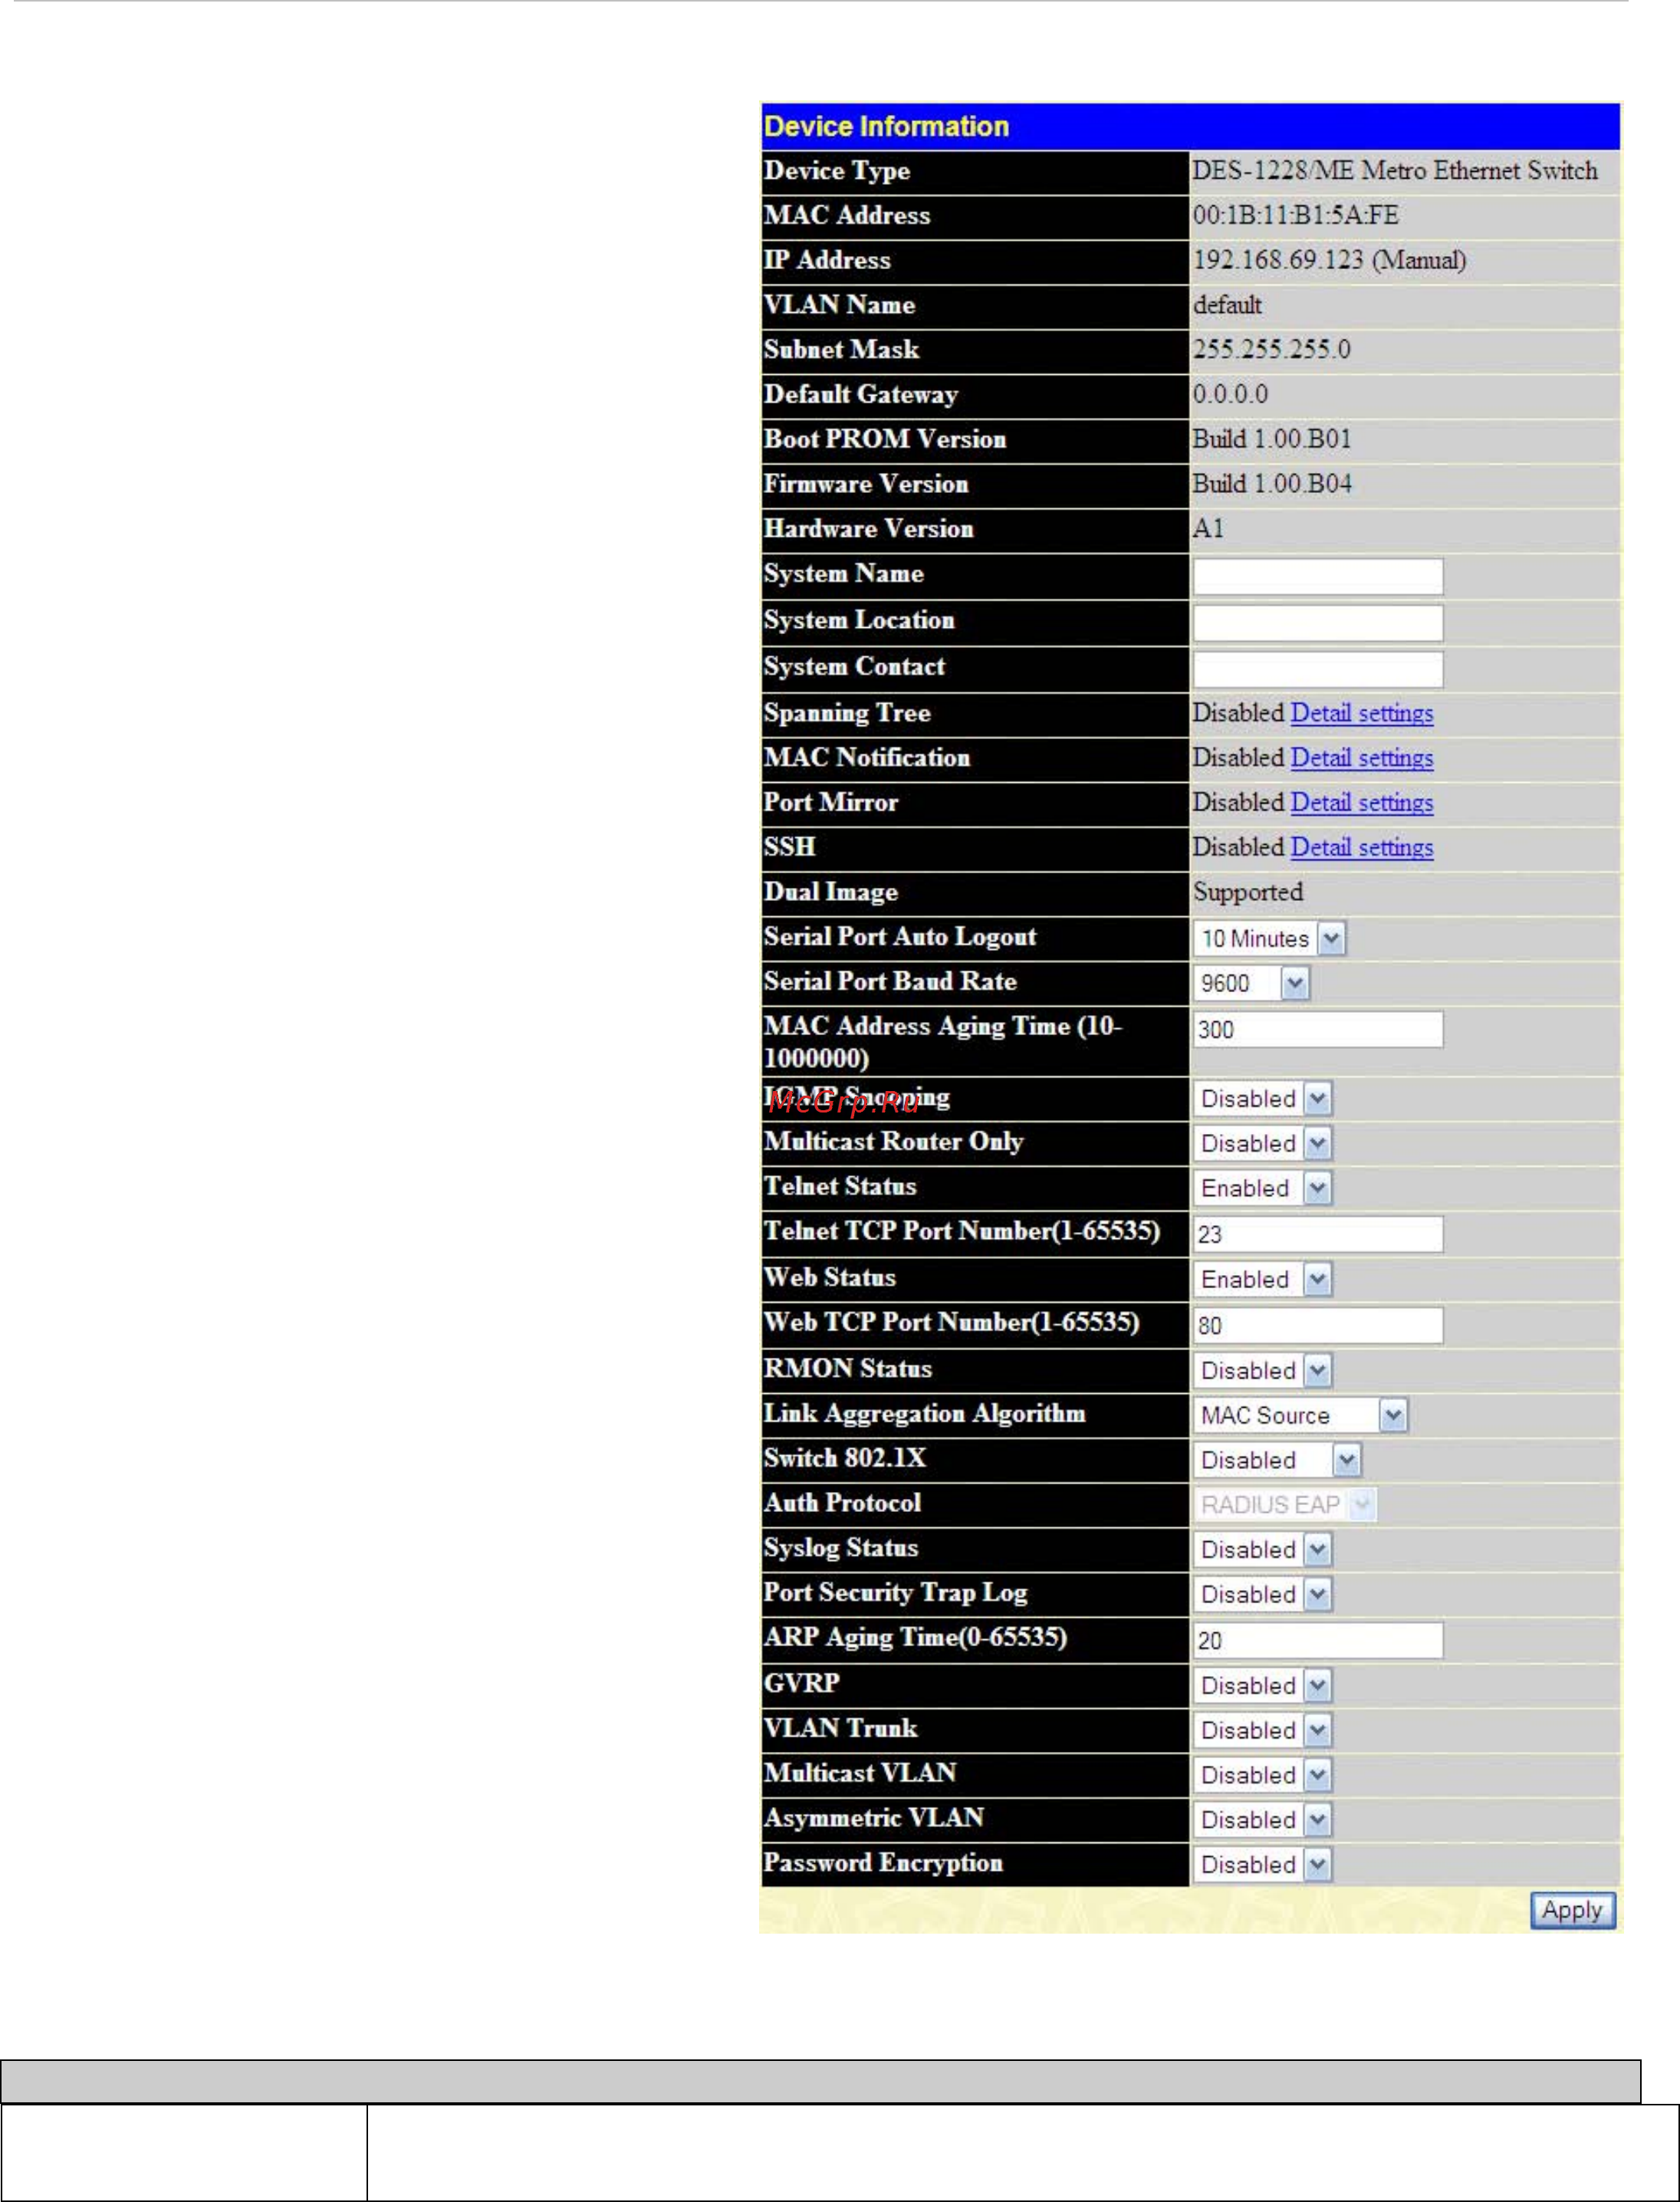The image size is (1680, 2202).
Task: Open Port Mirror Detail settings link
Action: coord(1361,802)
